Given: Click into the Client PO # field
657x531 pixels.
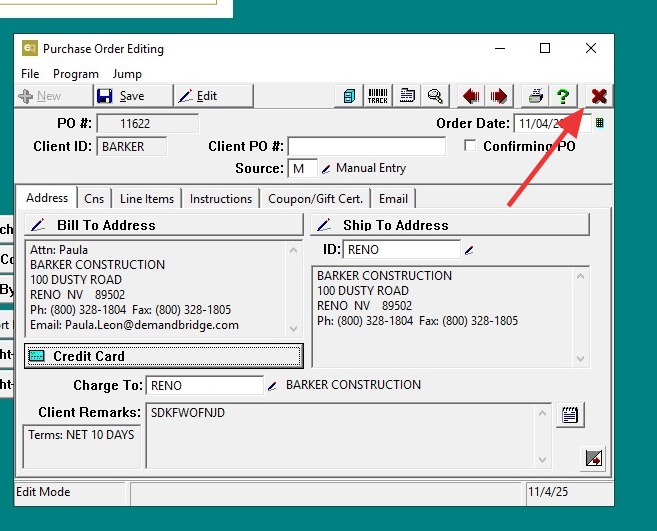Looking at the screenshot, I should [x=367, y=147].
